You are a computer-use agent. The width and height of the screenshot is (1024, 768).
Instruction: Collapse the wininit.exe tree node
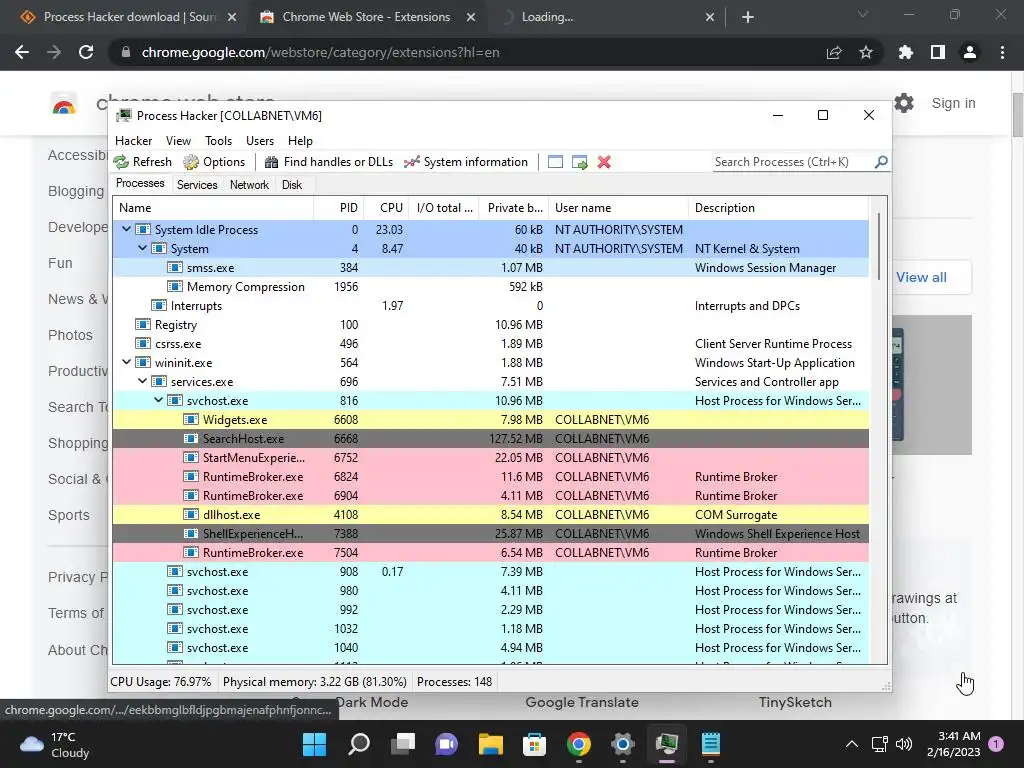[x=126, y=362]
